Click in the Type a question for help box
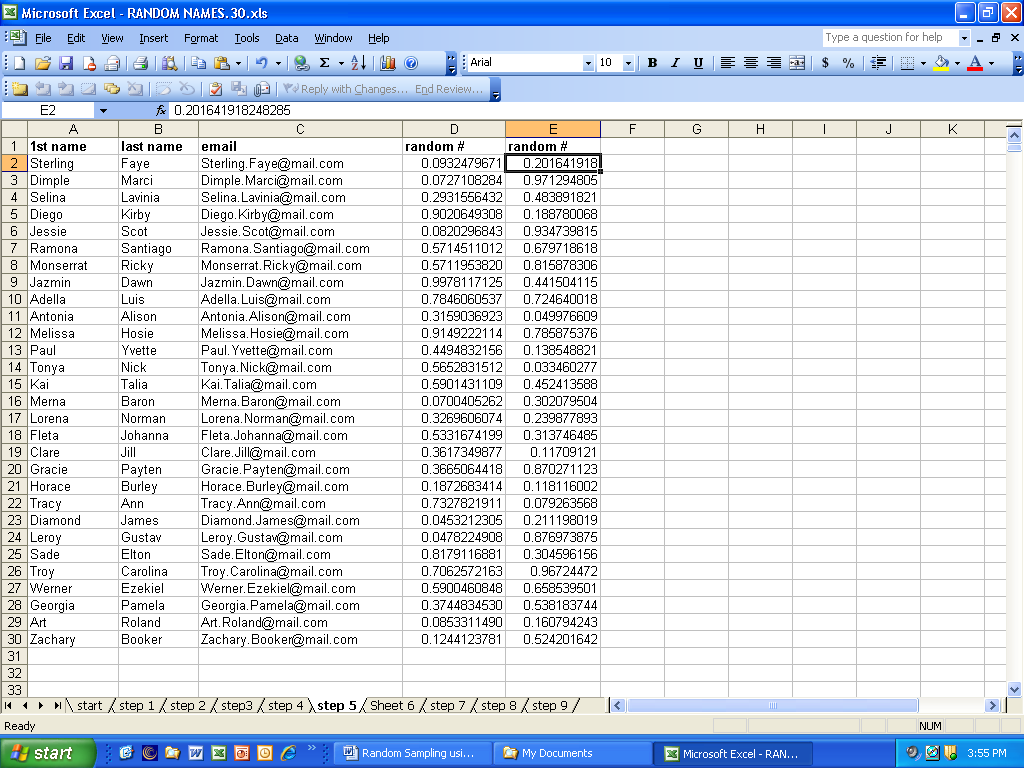The height and width of the screenshot is (768, 1024). [889, 37]
